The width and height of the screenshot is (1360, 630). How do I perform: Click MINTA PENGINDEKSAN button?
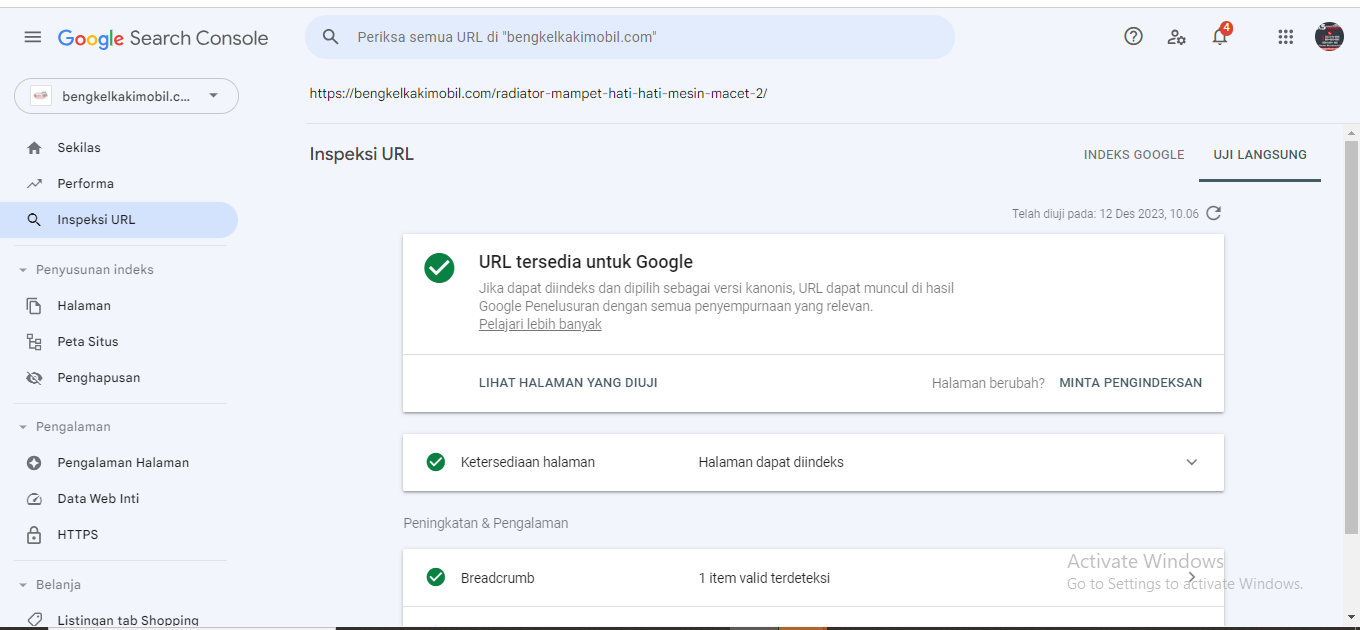pos(1131,383)
